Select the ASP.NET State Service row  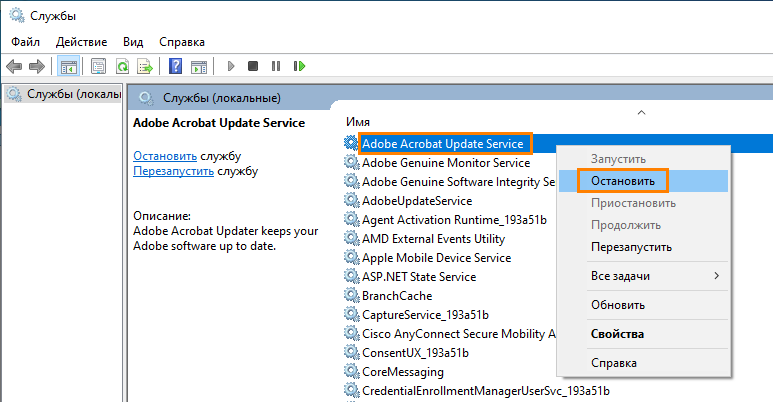tap(419, 276)
